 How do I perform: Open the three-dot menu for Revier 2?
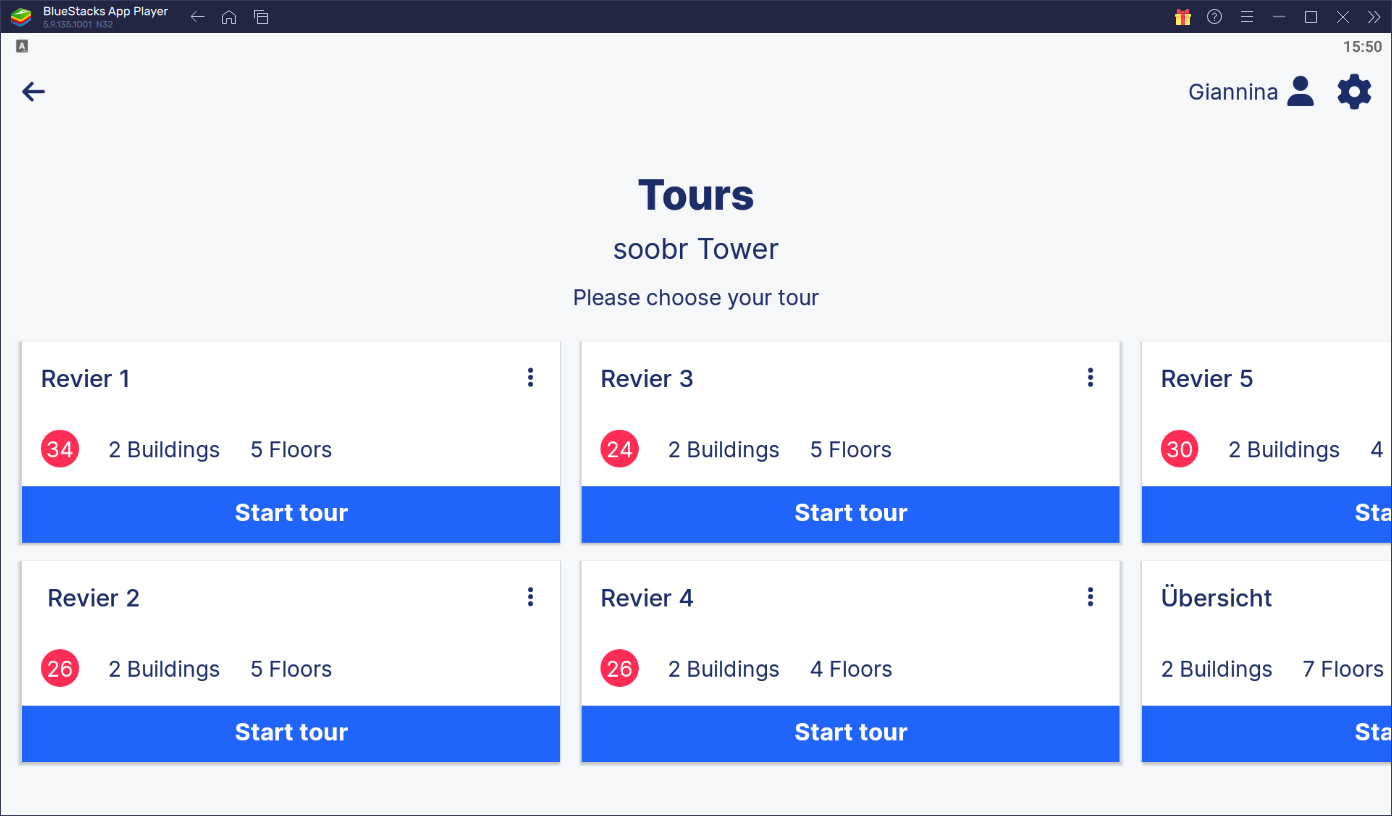(530, 597)
